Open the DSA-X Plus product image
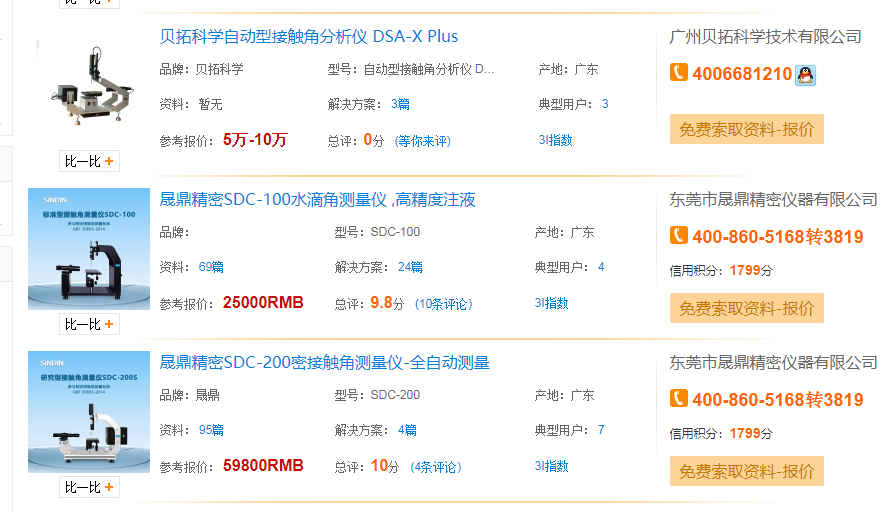 point(89,86)
